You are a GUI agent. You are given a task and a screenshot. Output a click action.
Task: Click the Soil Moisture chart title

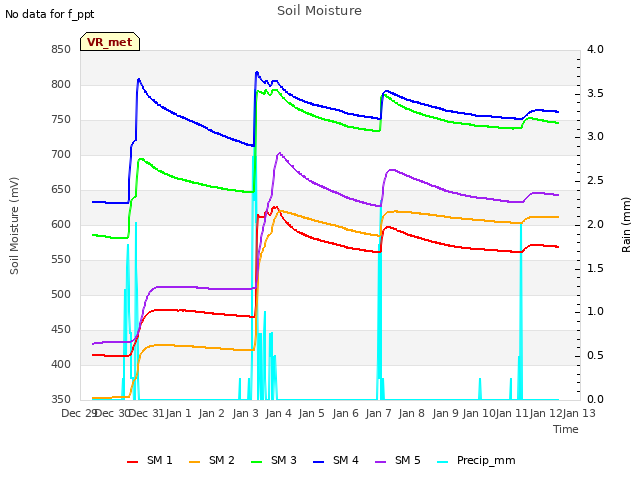319,11
